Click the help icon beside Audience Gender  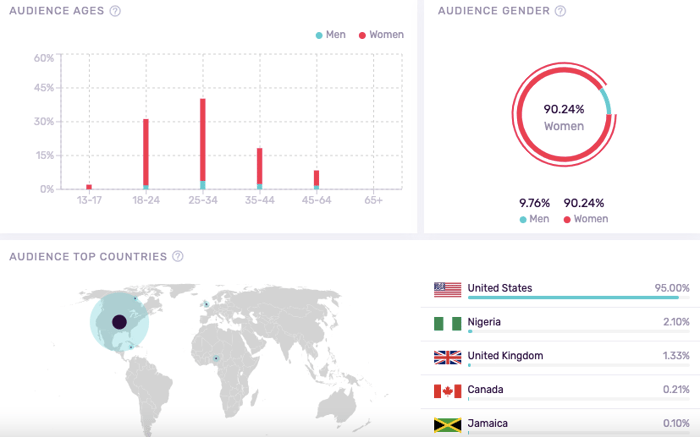point(560,11)
